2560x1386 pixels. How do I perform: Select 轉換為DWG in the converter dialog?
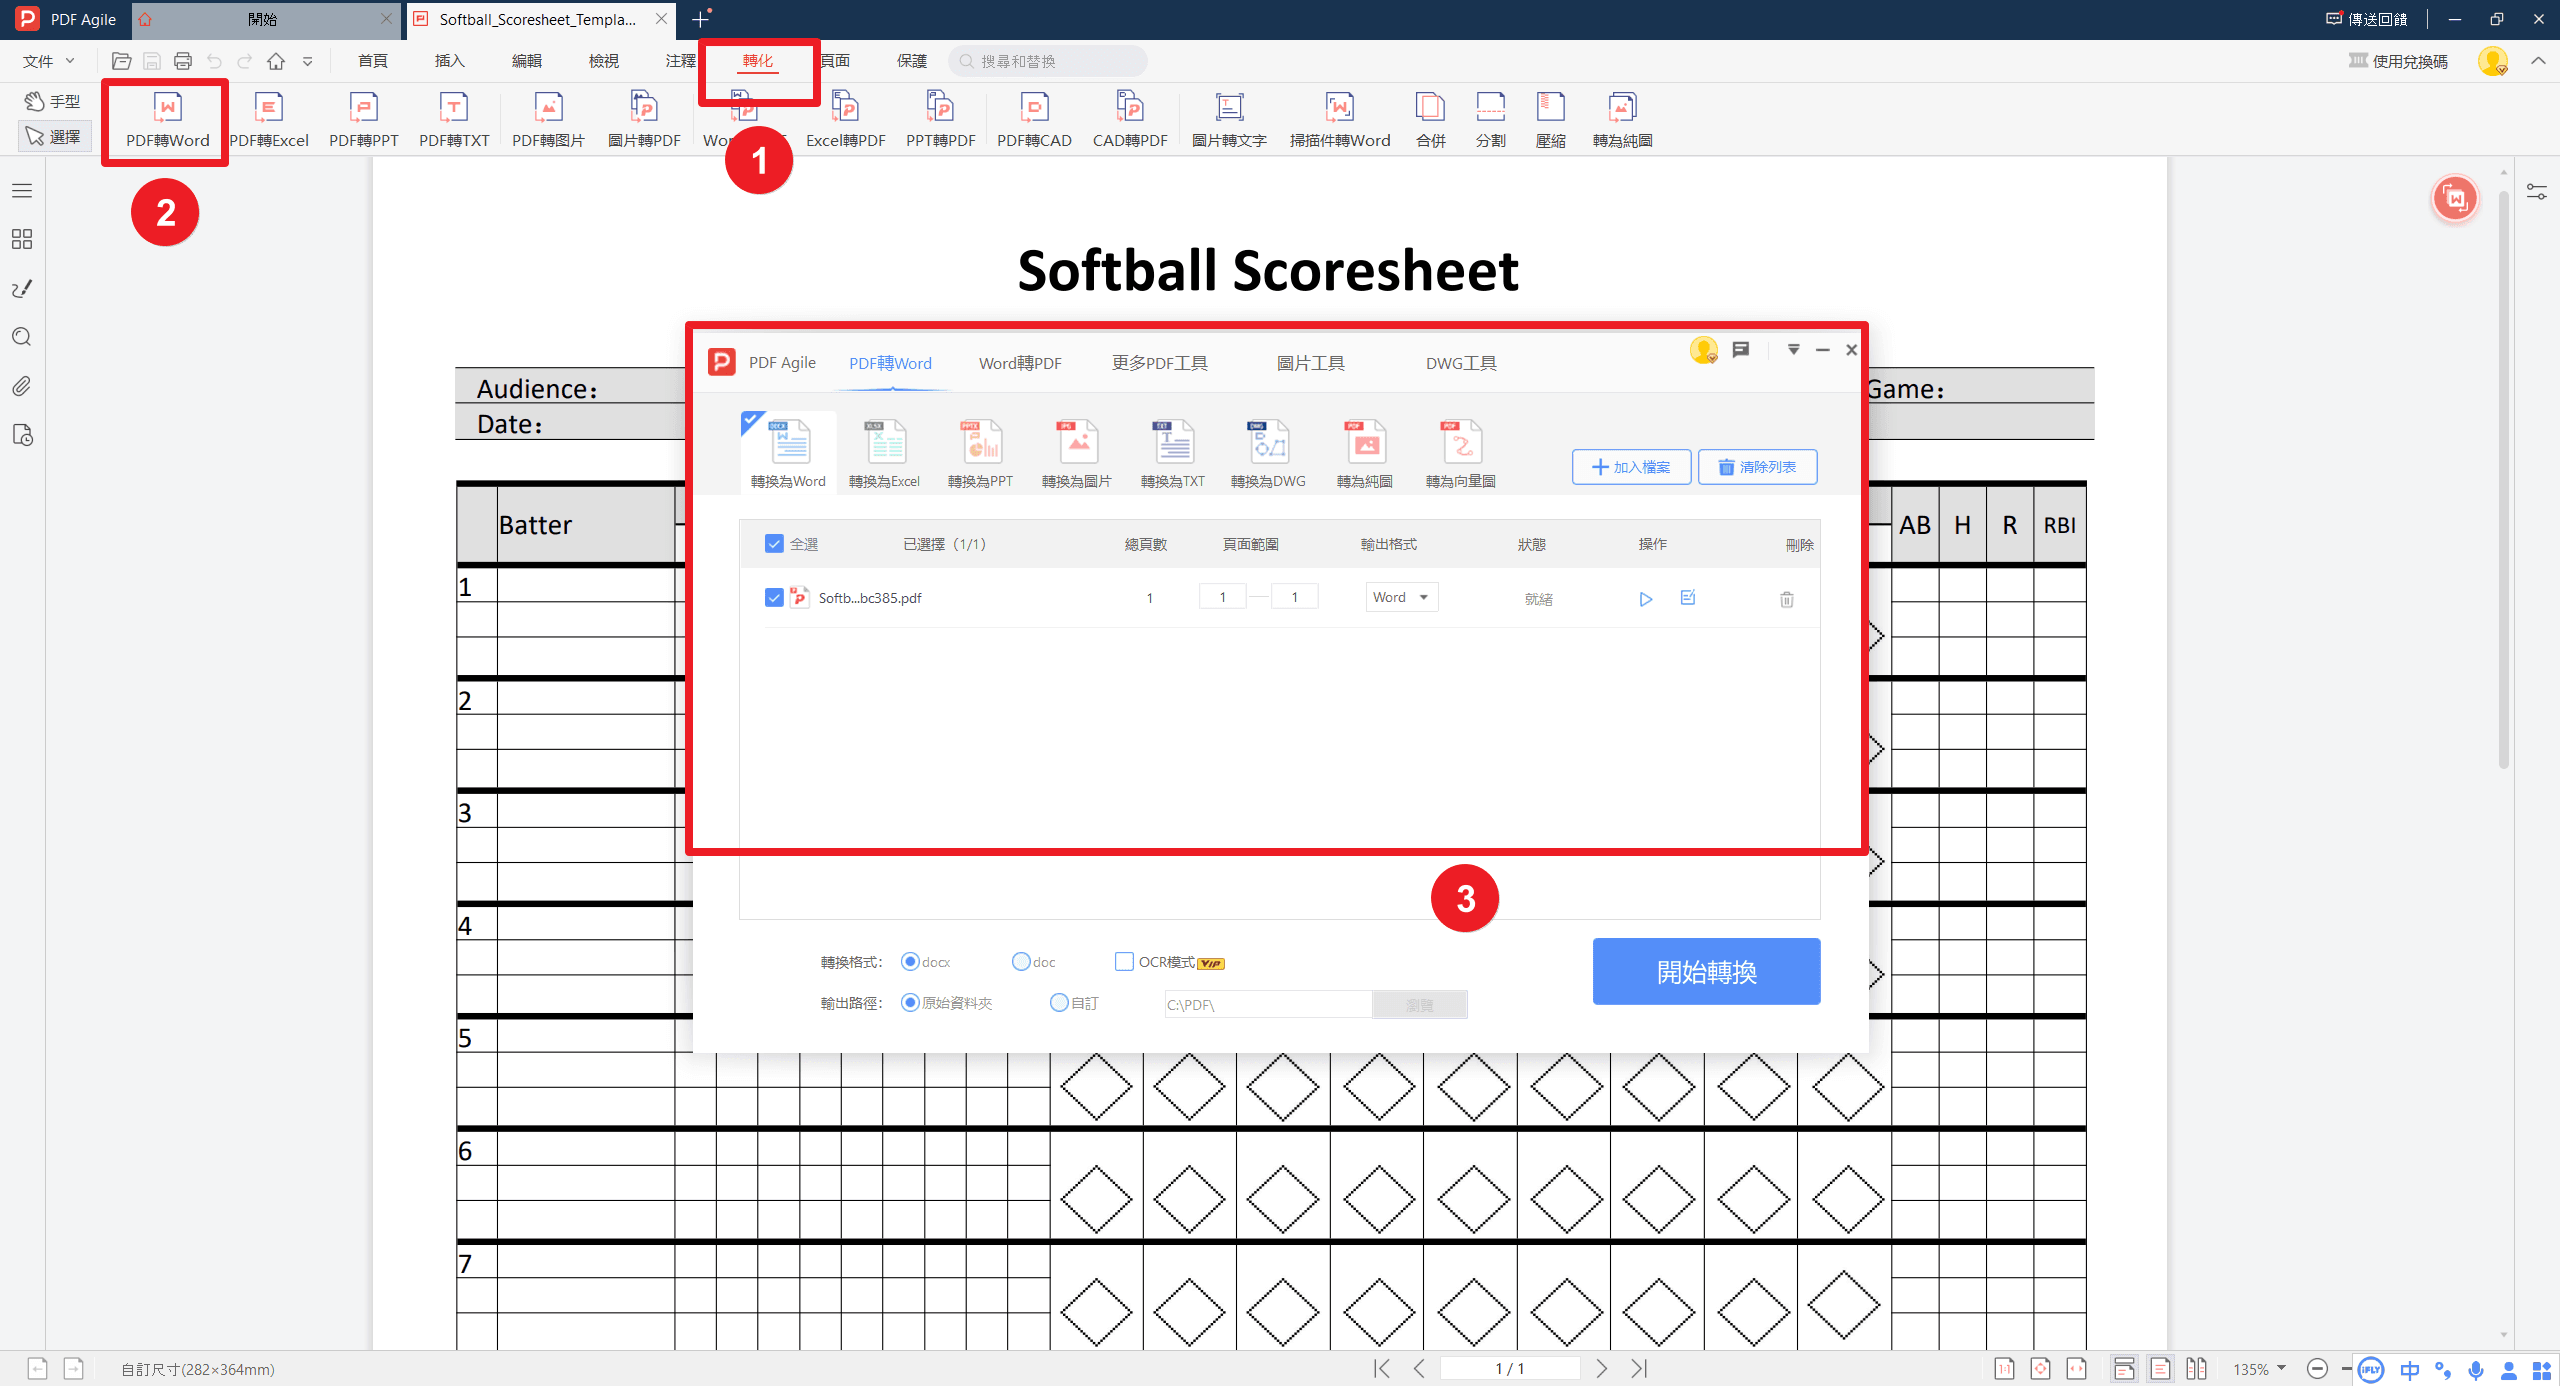pyautogui.click(x=1268, y=454)
